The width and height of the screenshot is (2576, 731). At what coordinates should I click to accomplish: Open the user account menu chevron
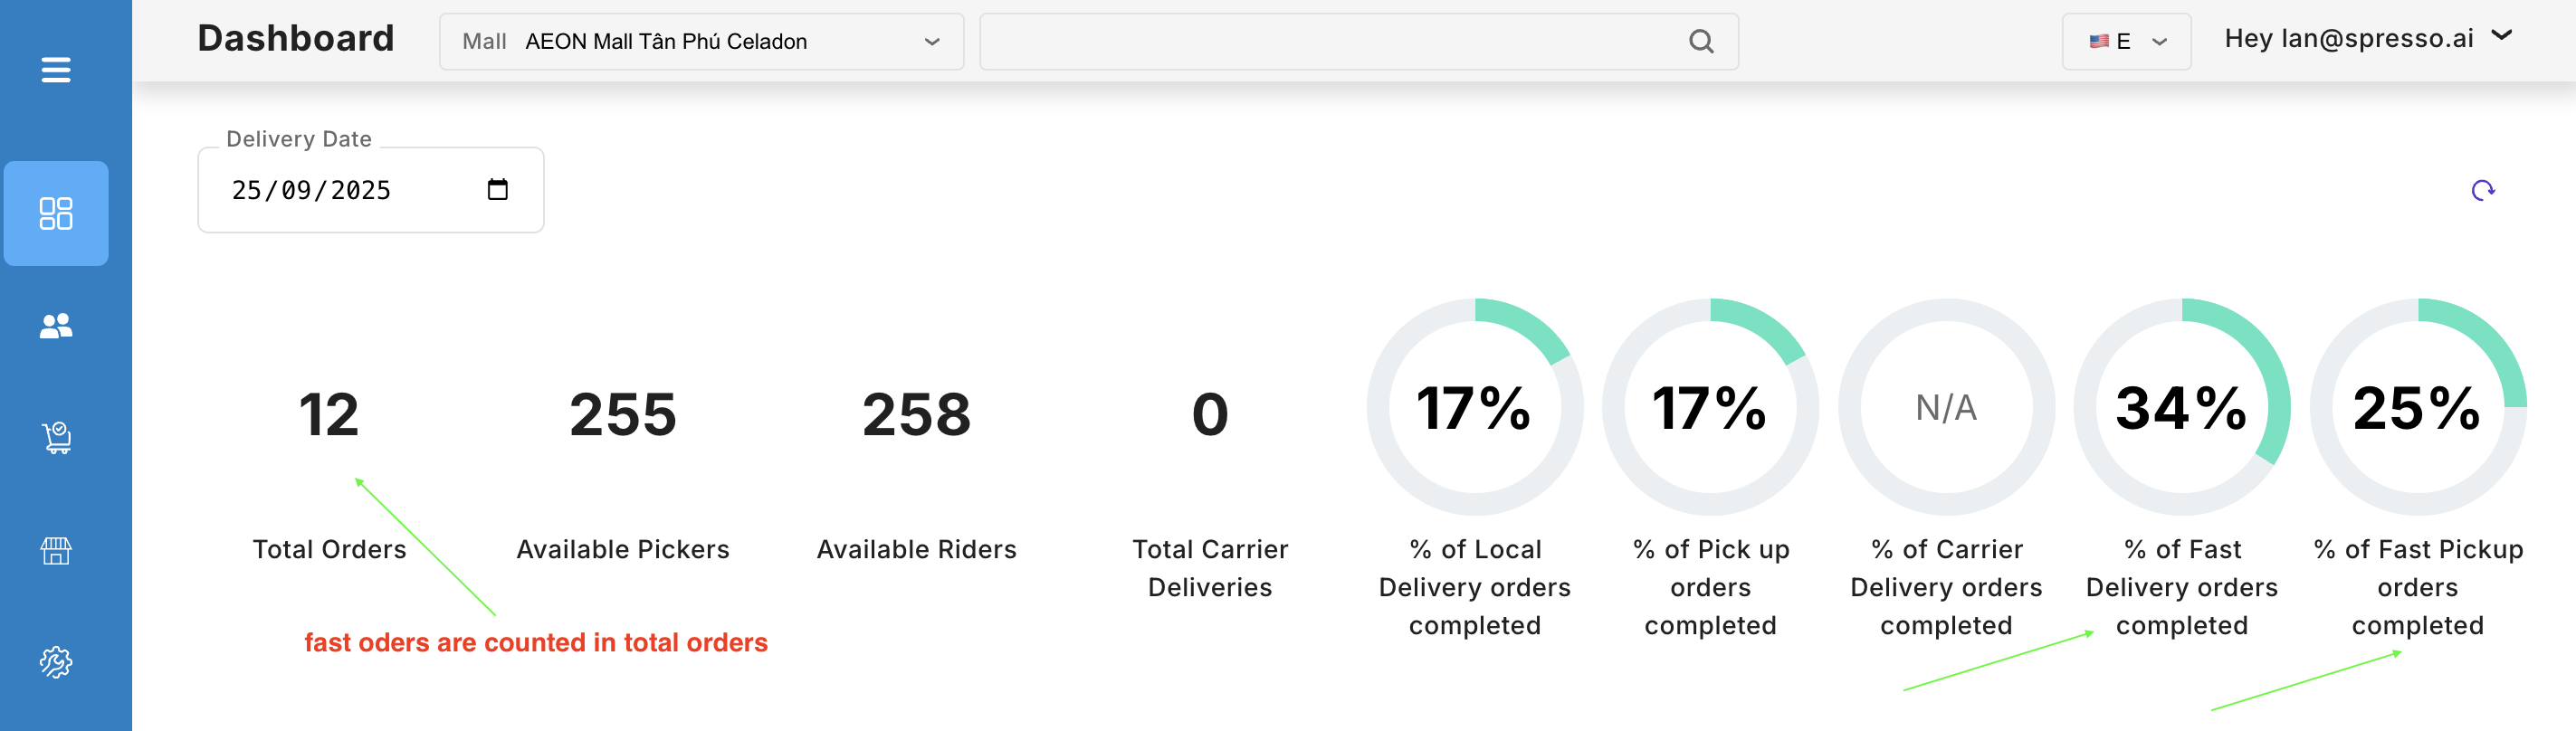coord(2502,35)
